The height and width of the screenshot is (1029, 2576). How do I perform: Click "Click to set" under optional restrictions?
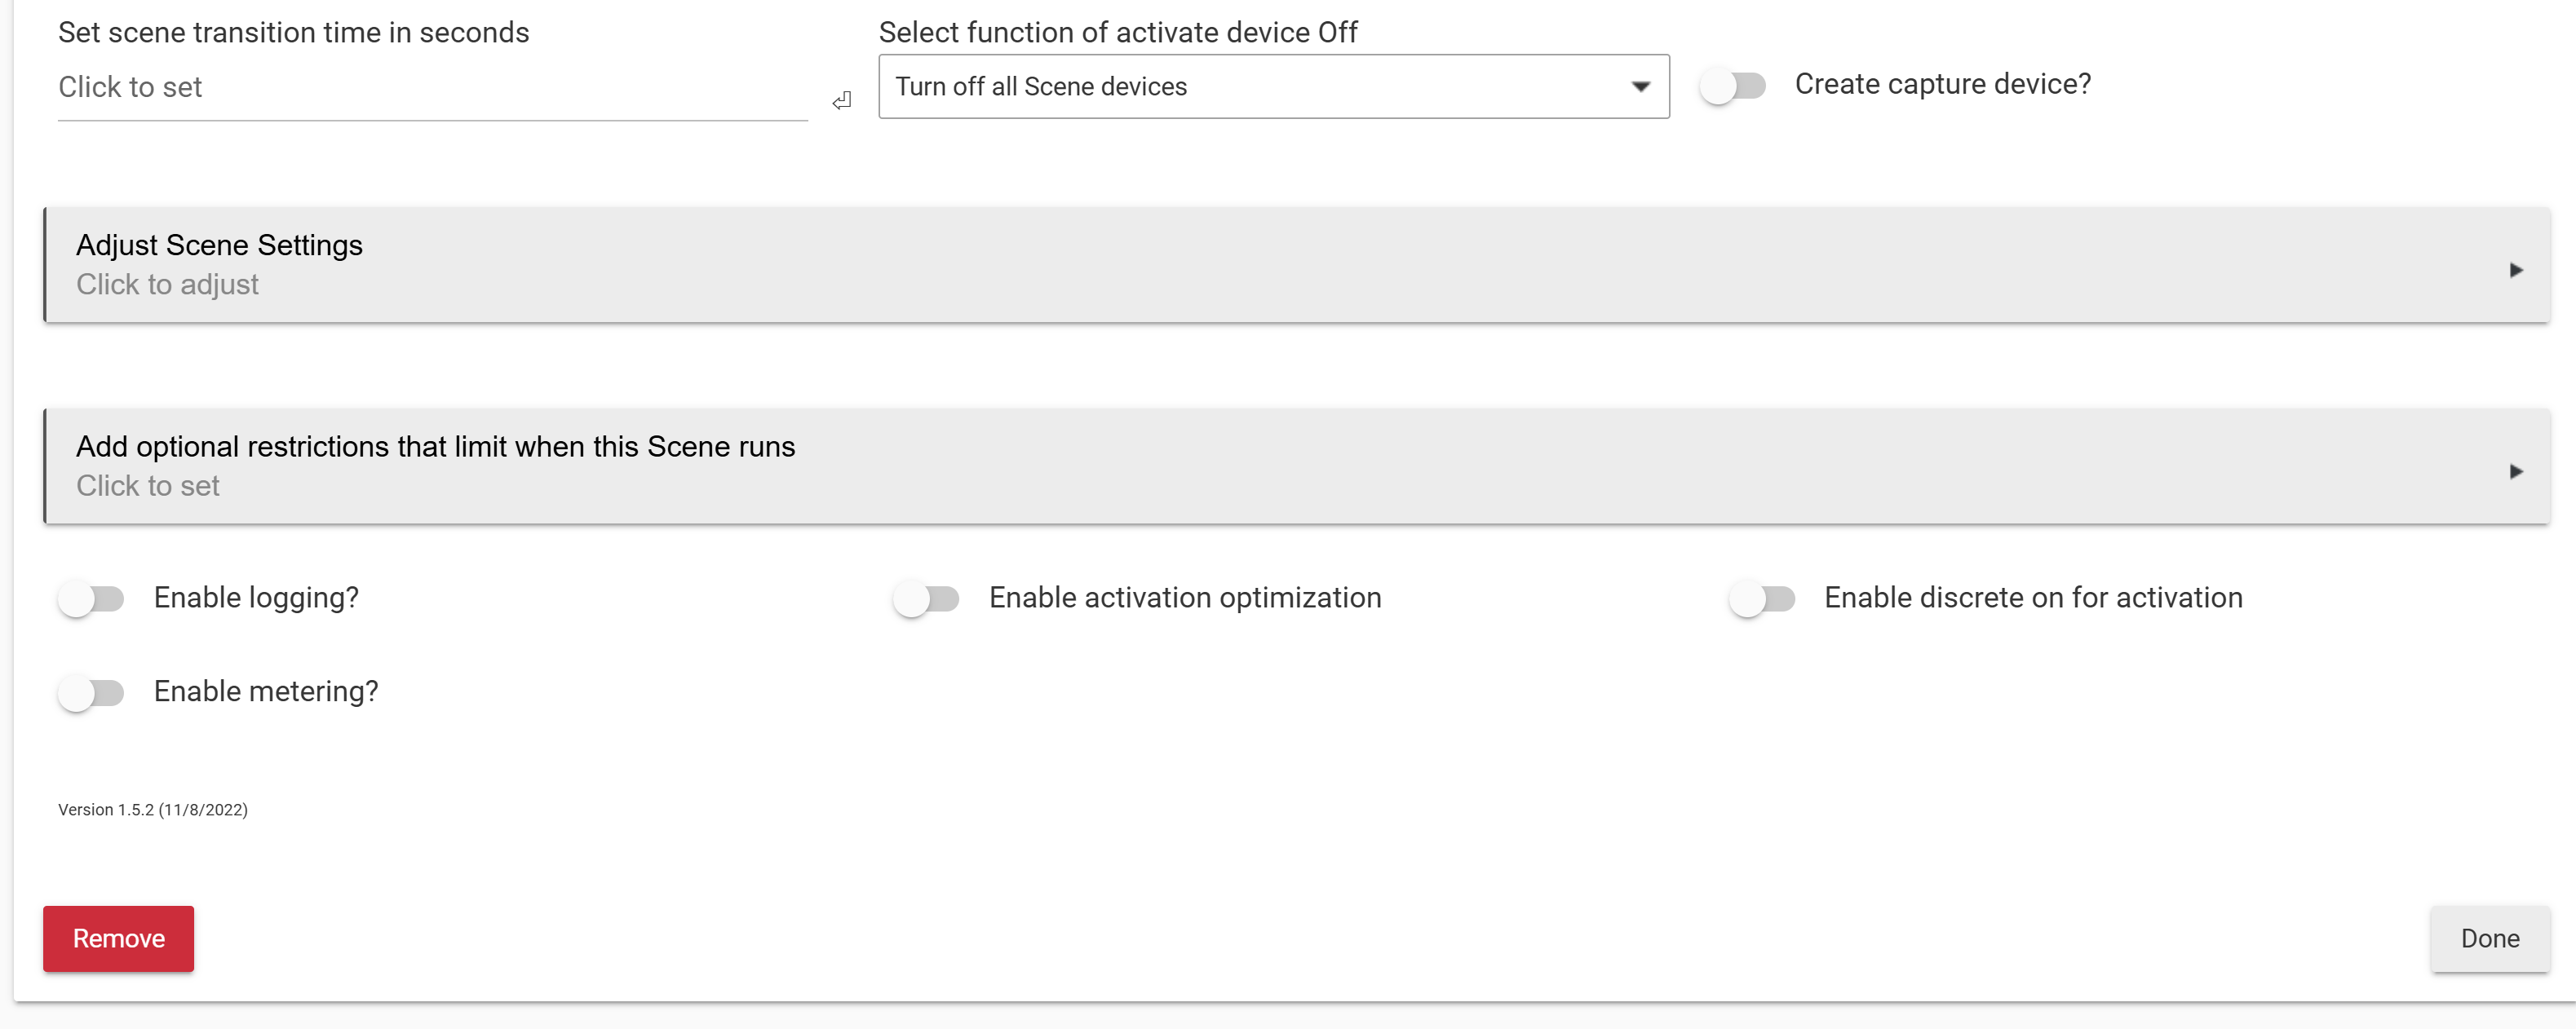pyautogui.click(x=148, y=486)
